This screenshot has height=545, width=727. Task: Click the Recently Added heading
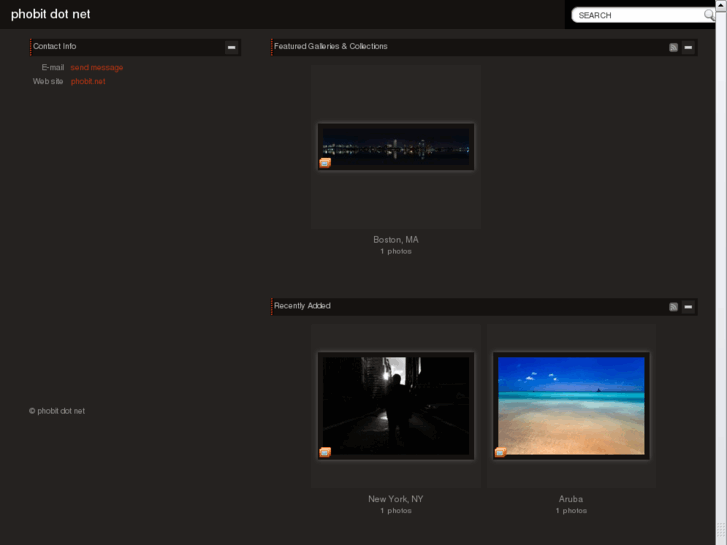click(x=302, y=306)
